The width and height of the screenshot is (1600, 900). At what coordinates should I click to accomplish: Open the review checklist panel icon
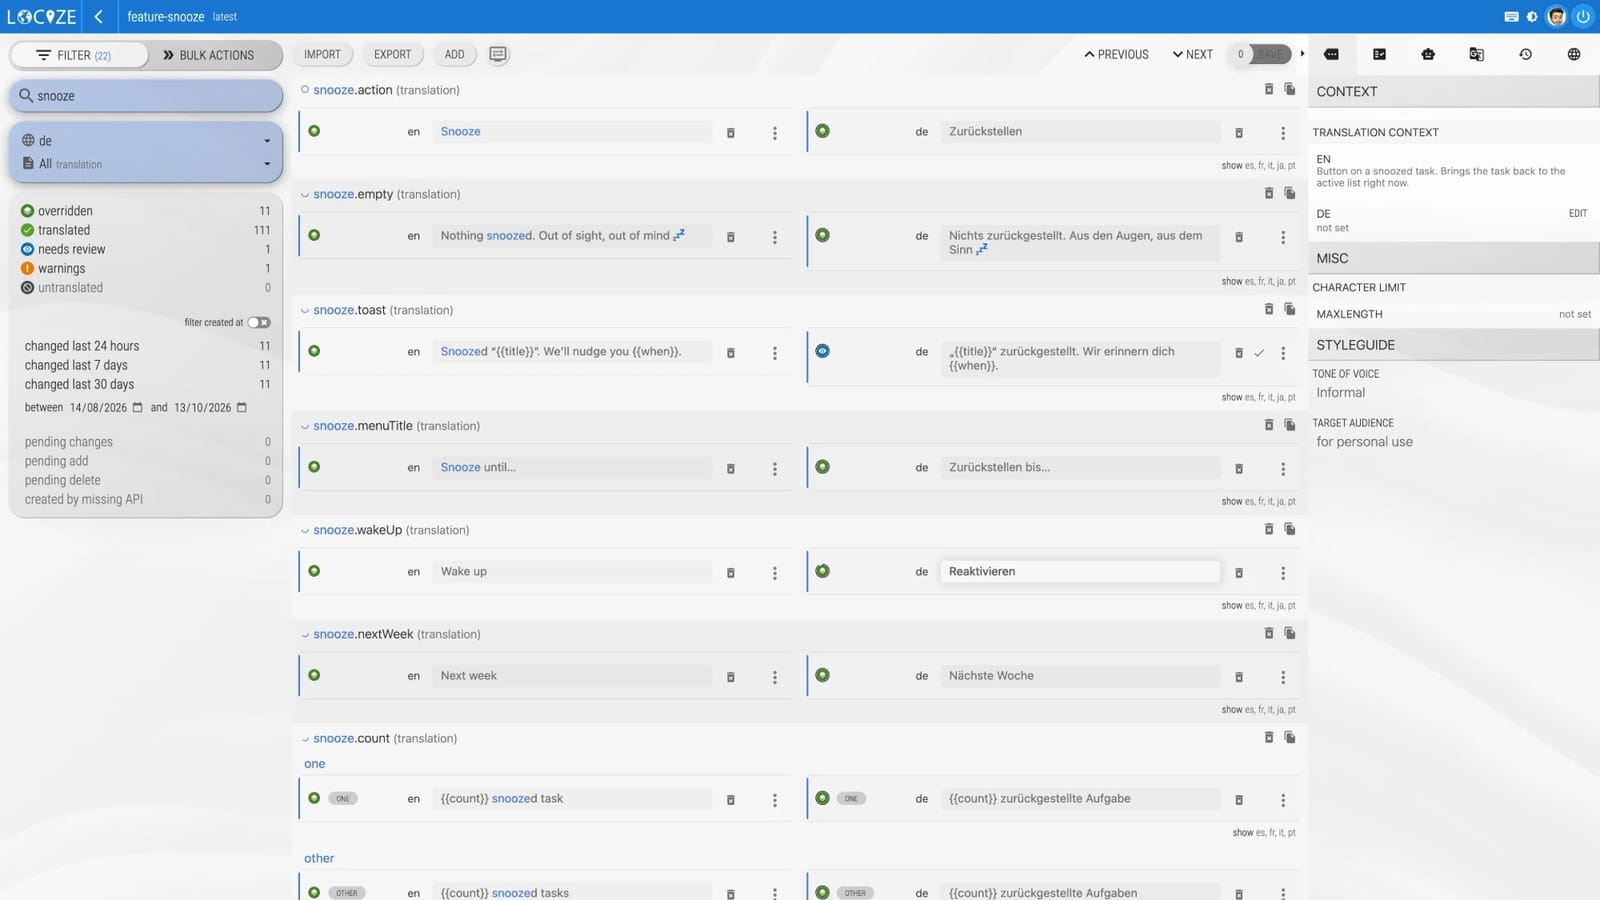(x=1379, y=54)
